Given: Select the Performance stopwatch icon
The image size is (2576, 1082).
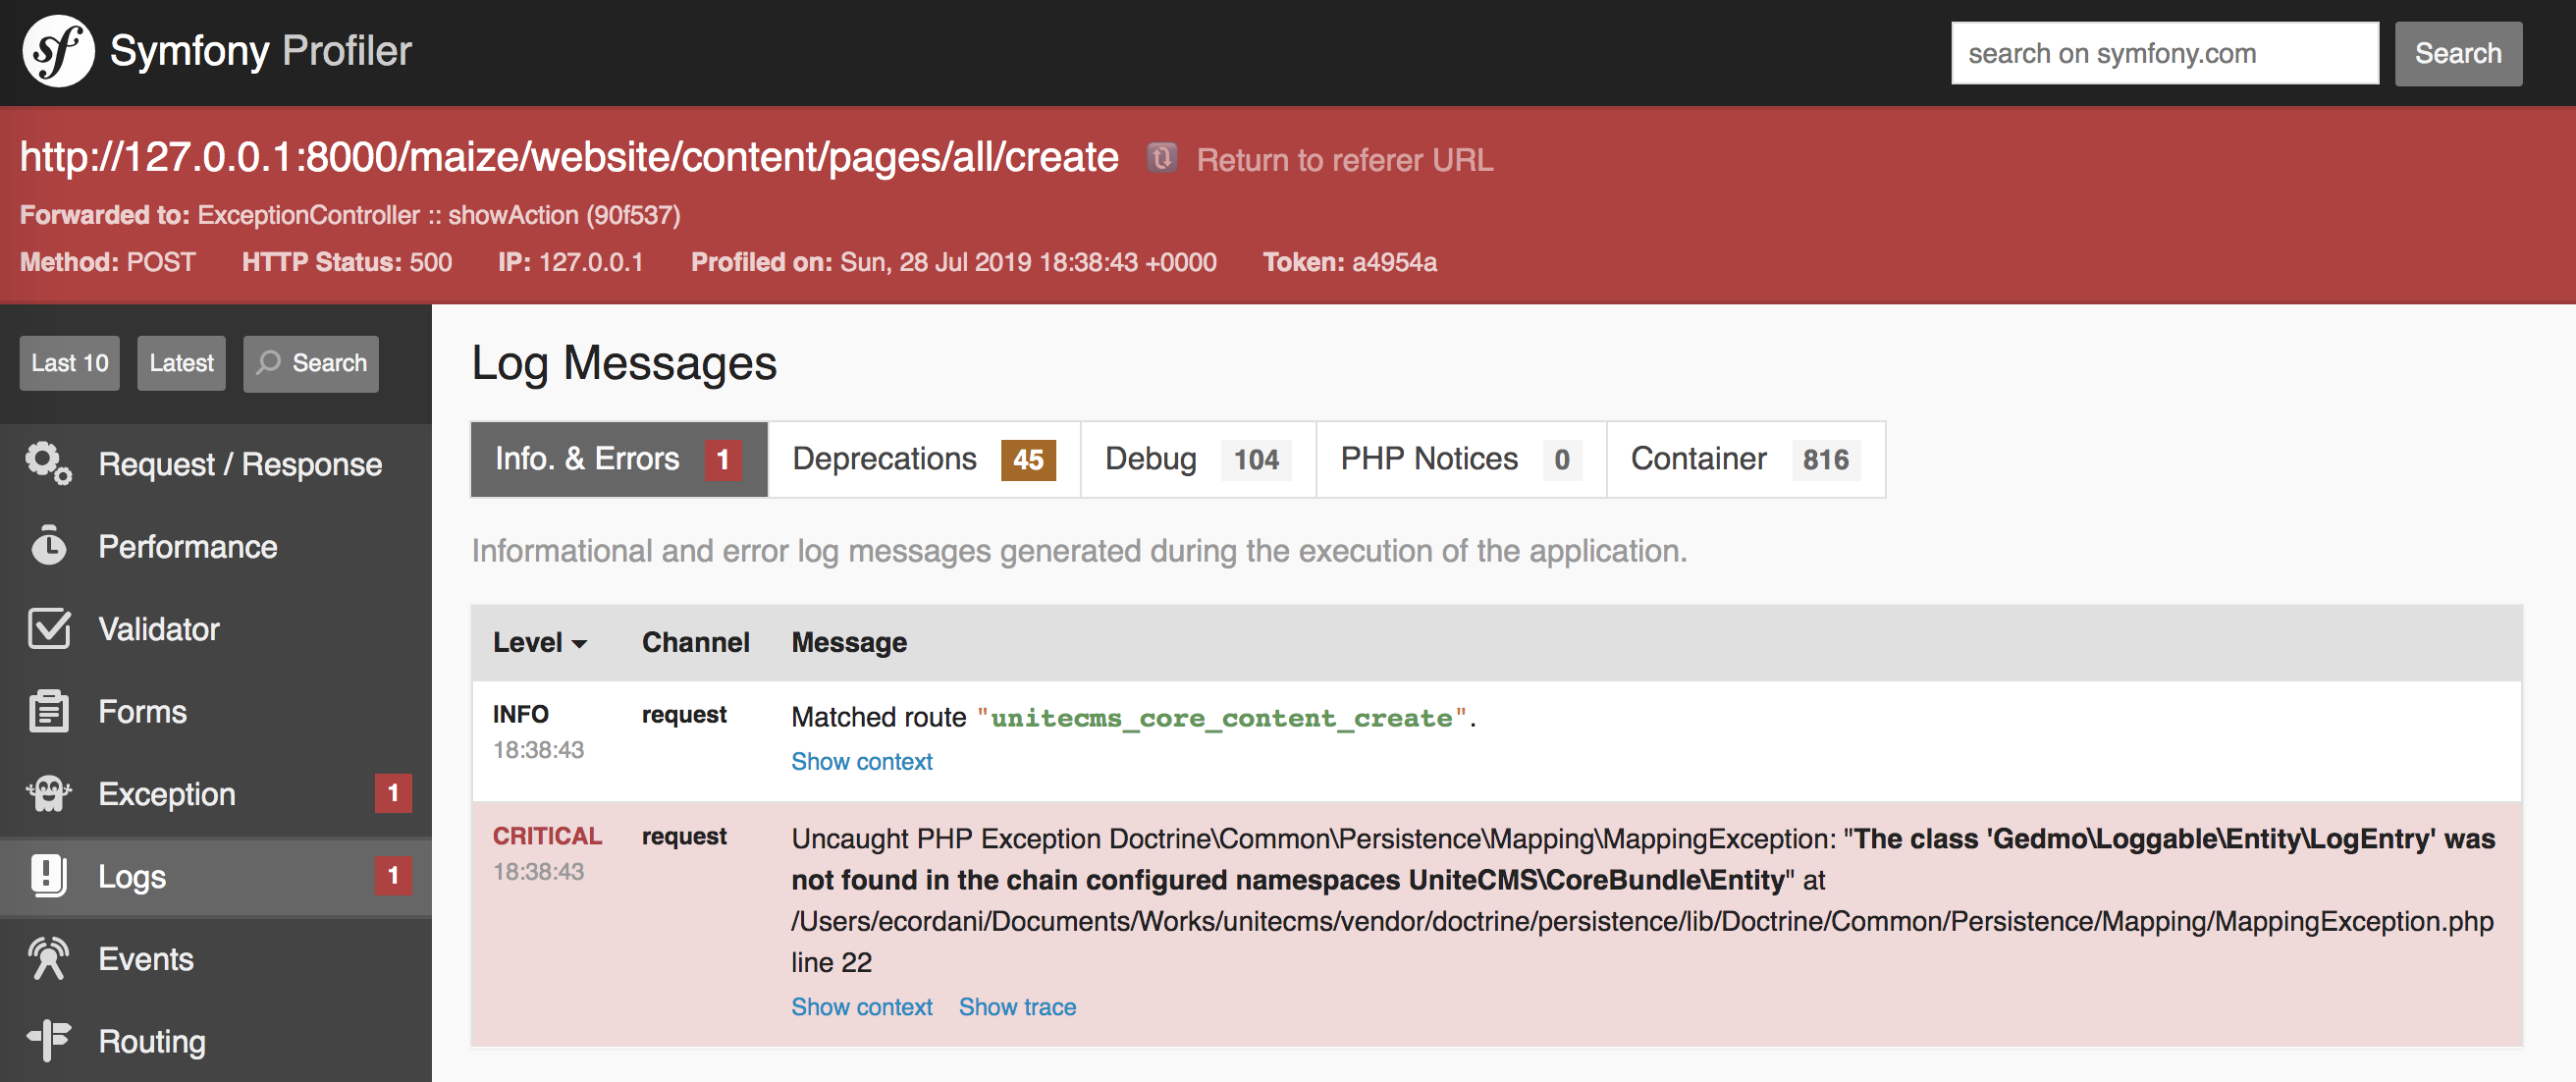Looking at the screenshot, I should [x=48, y=546].
